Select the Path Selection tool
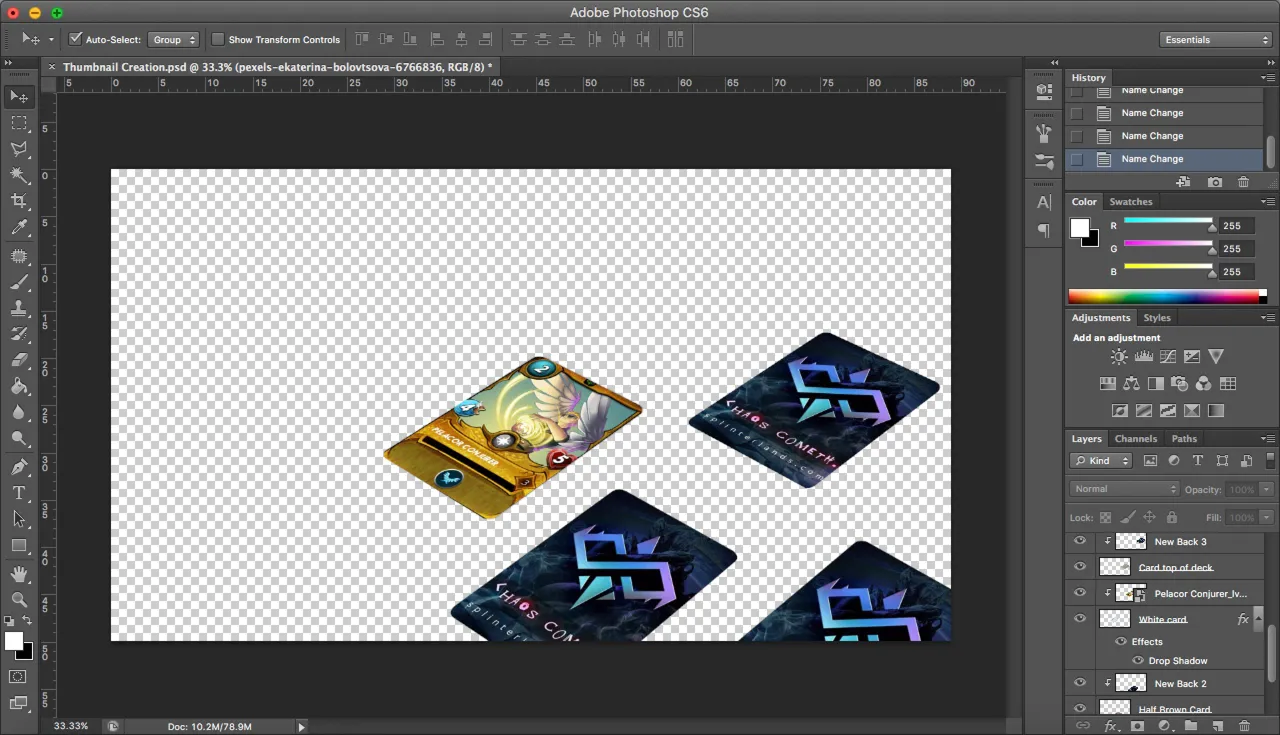 click(x=19, y=519)
